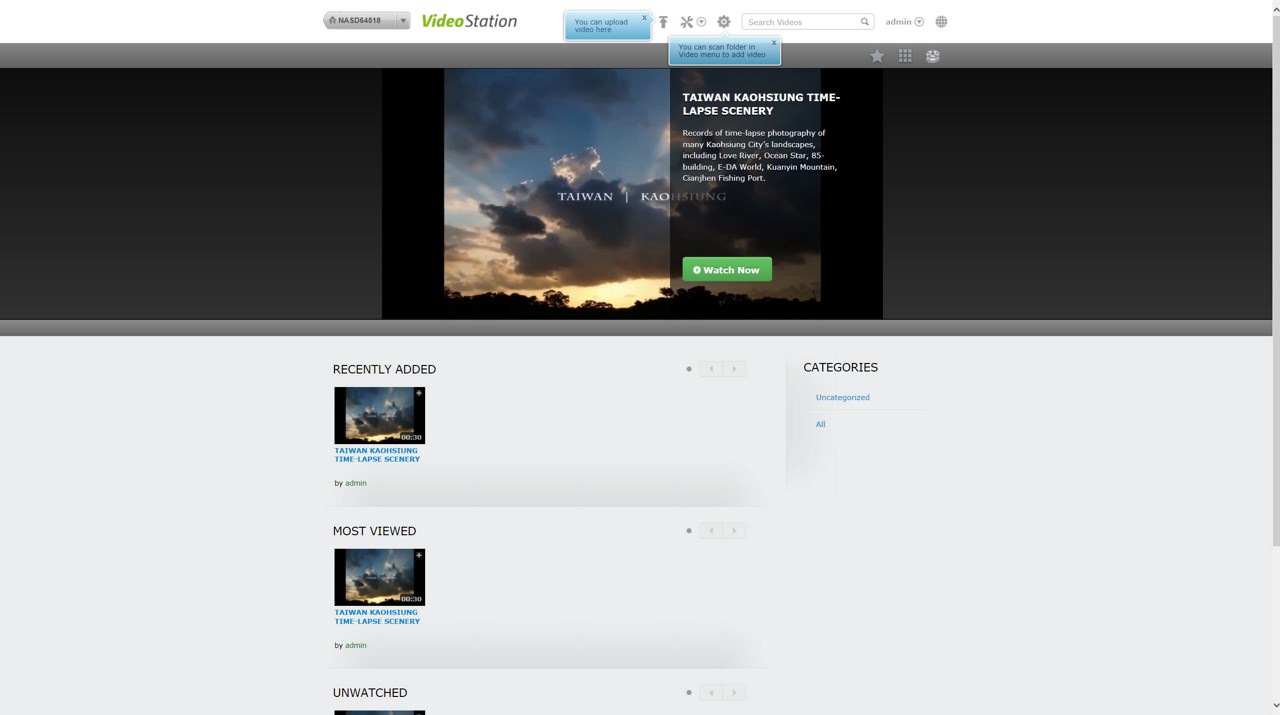Go to previous page in Unwatched

(711, 693)
